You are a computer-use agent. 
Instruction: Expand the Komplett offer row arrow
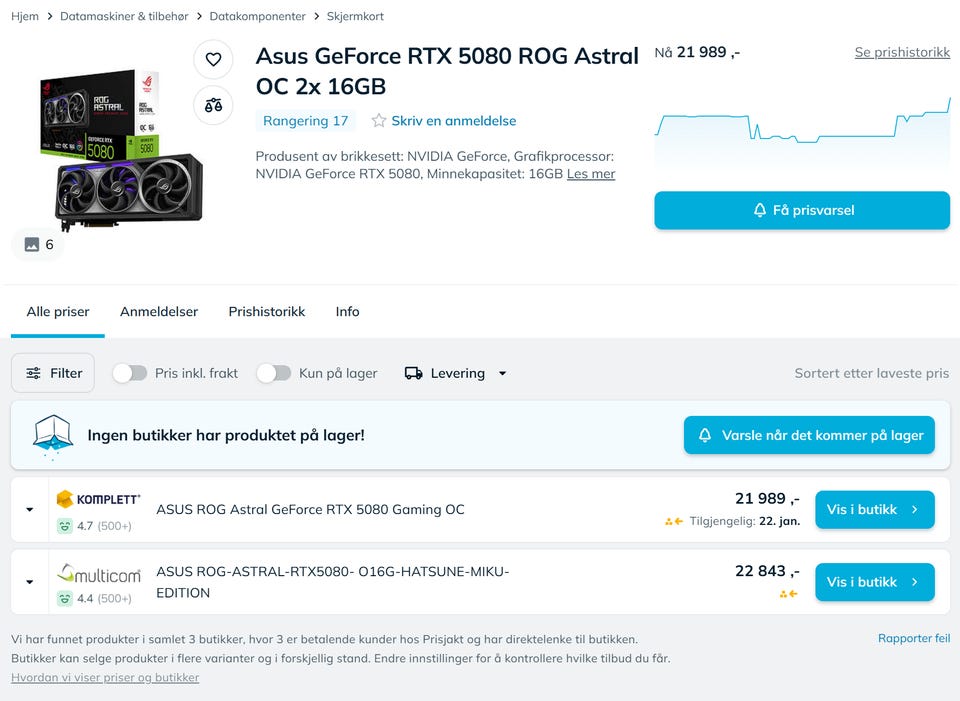click(30, 510)
